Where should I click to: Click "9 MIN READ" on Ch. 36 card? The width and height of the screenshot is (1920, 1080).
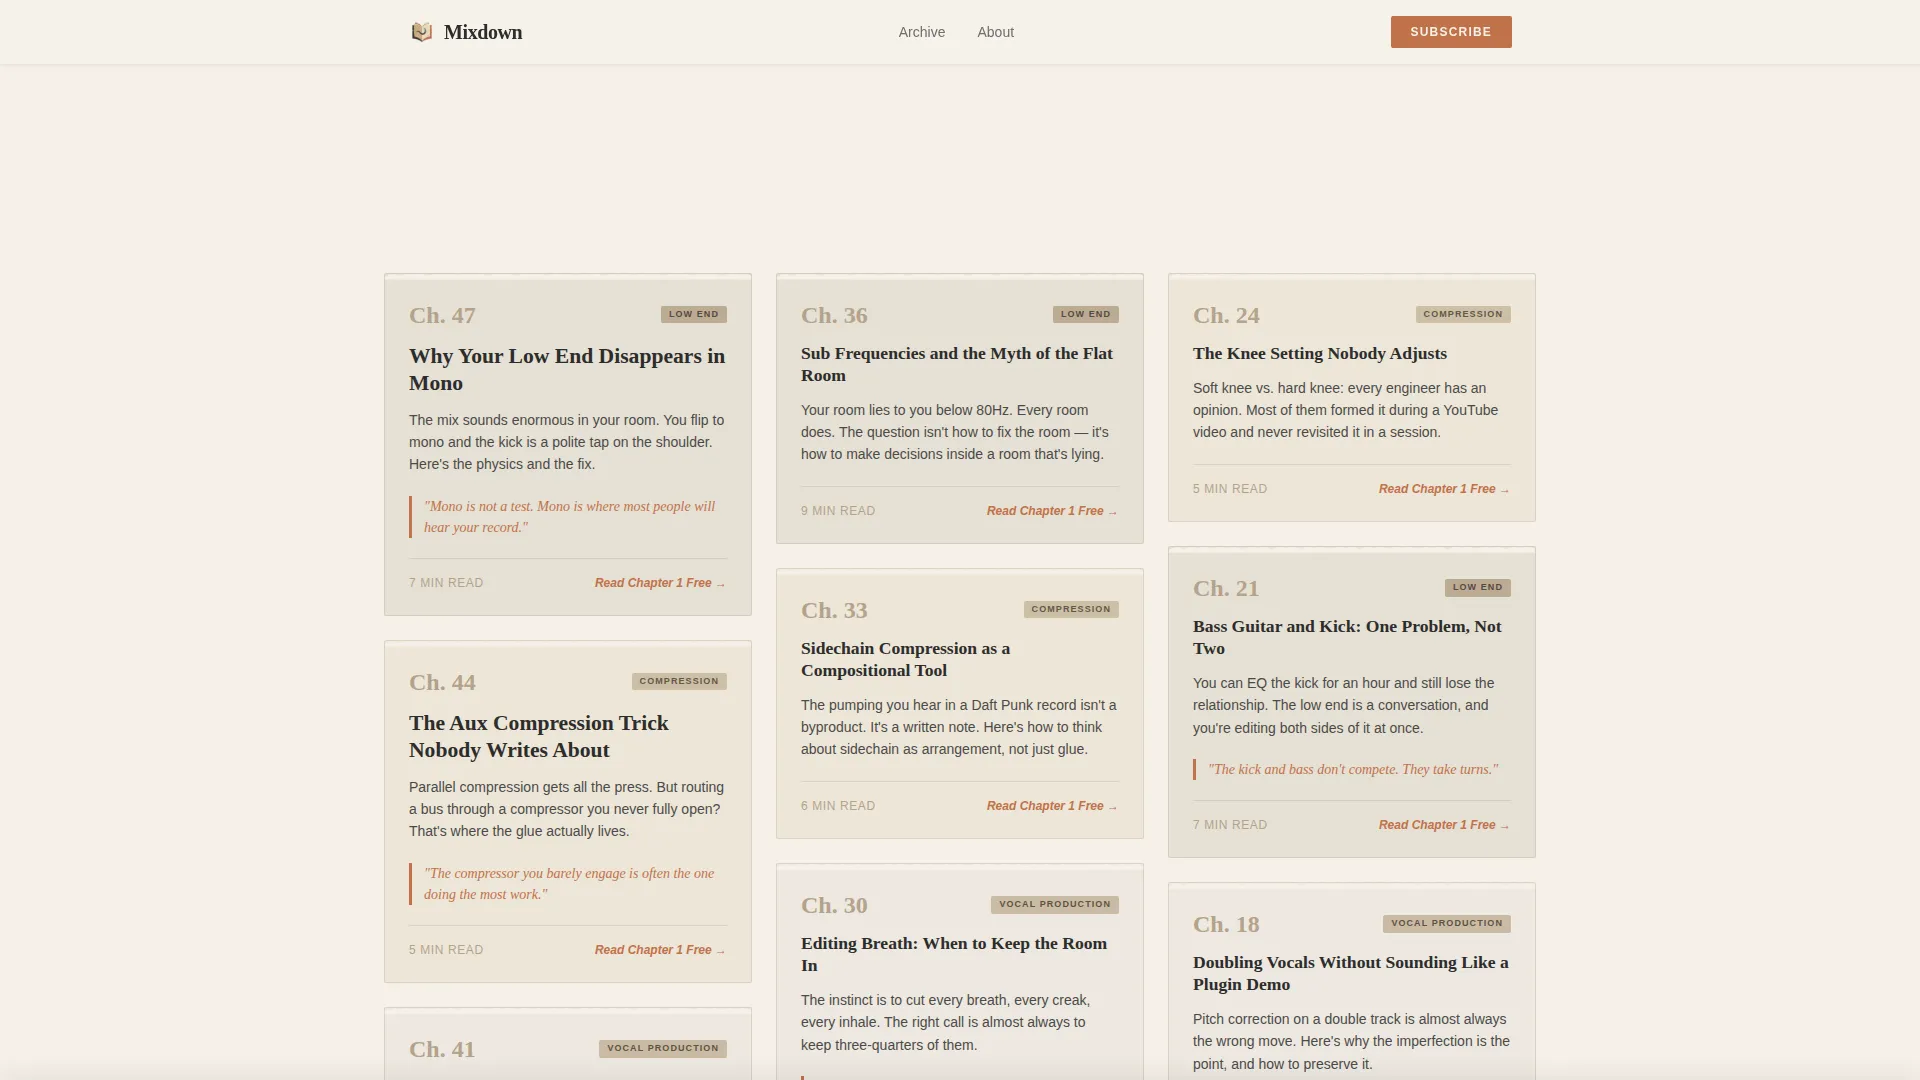click(x=838, y=511)
